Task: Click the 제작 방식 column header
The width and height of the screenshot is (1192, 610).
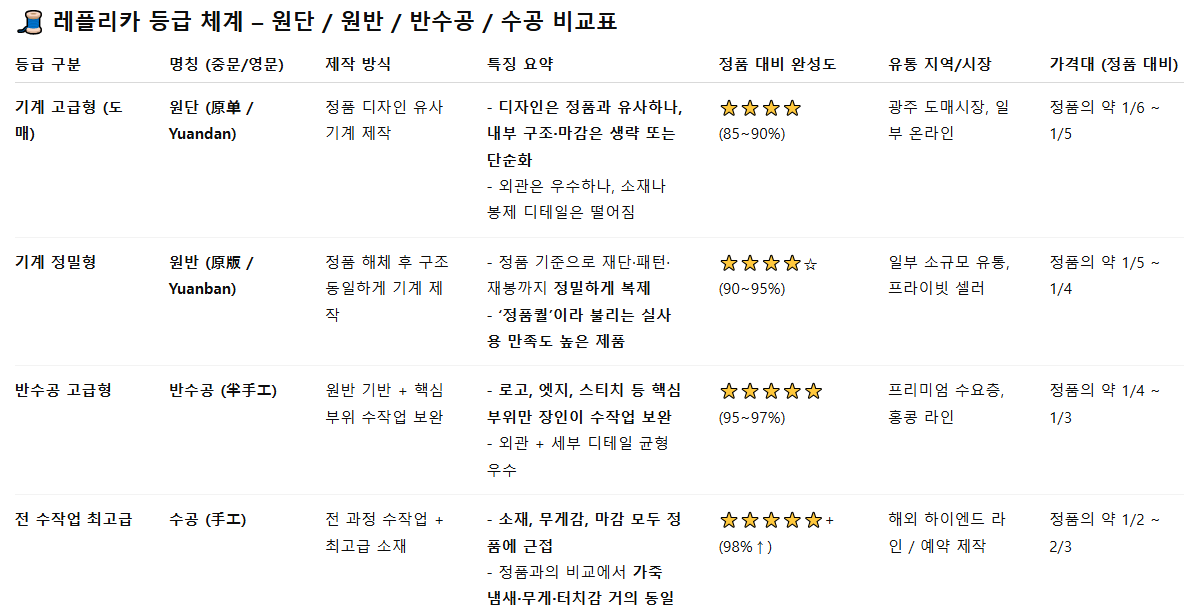Action: point(358,64)
